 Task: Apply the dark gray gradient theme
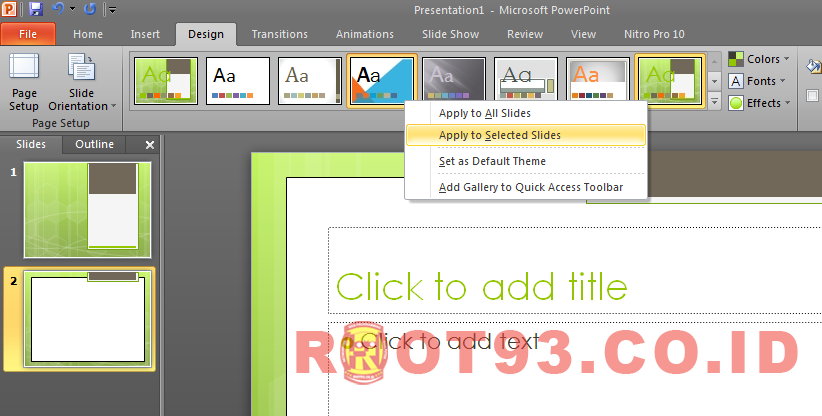click(x=454, y=81)
